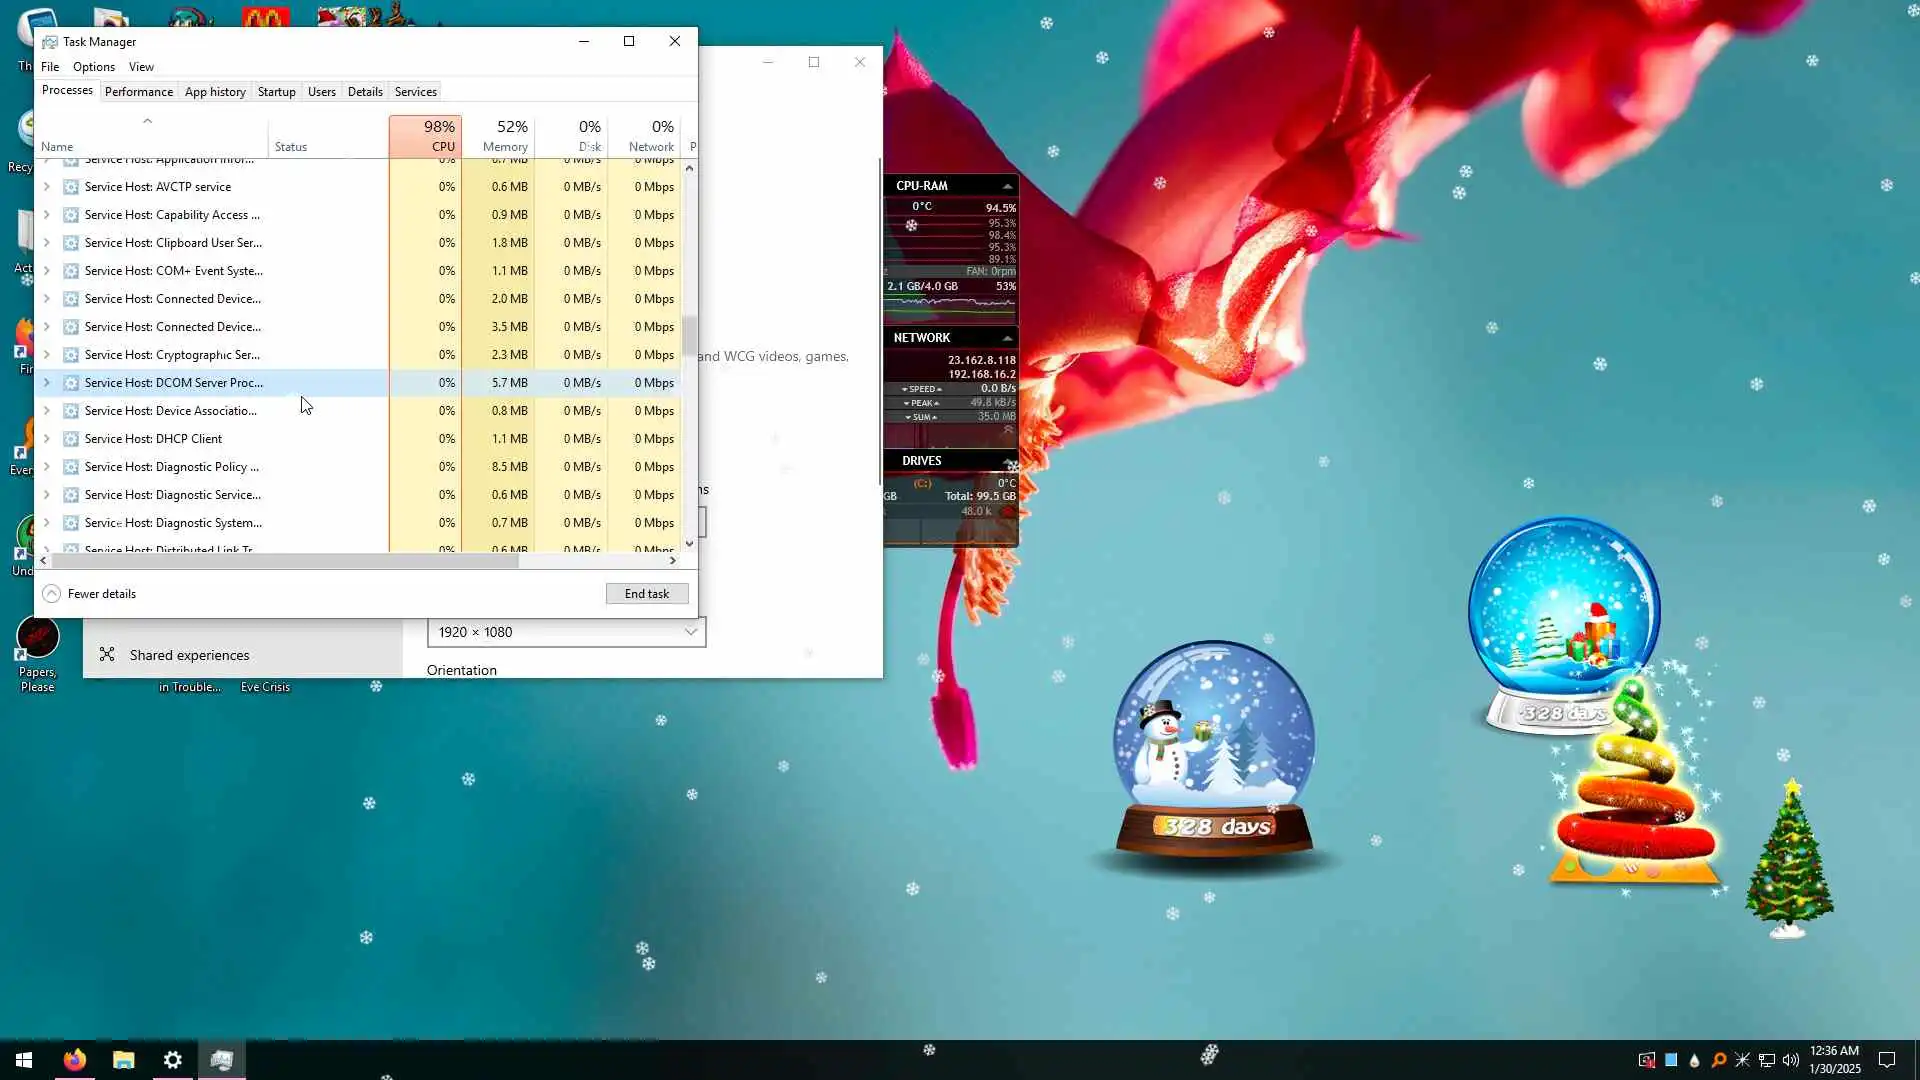Switch to the Performance tab
This screenshot has width=1920, height=1080.
pyautogui.click(x=138, y=91)
